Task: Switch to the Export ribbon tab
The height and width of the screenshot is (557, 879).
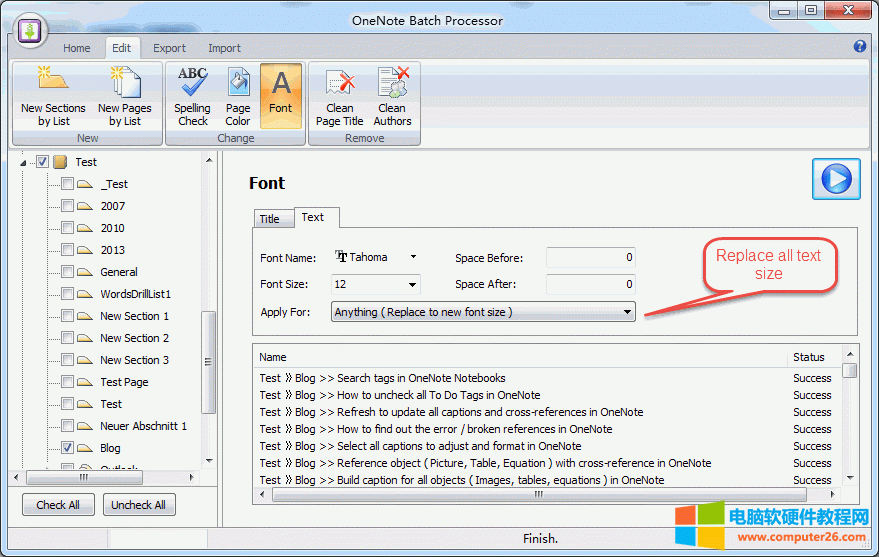Action: [x=169, y=48]
